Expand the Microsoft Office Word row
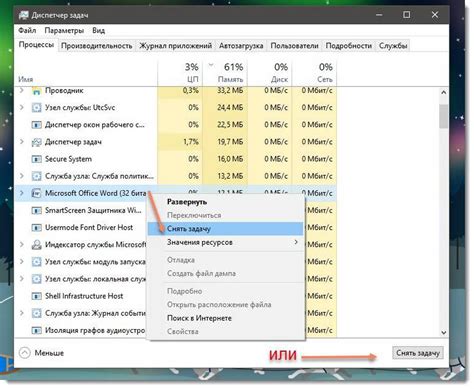Image resolution: width=474 pixels, height=389 pixels. tap(22, 193)
